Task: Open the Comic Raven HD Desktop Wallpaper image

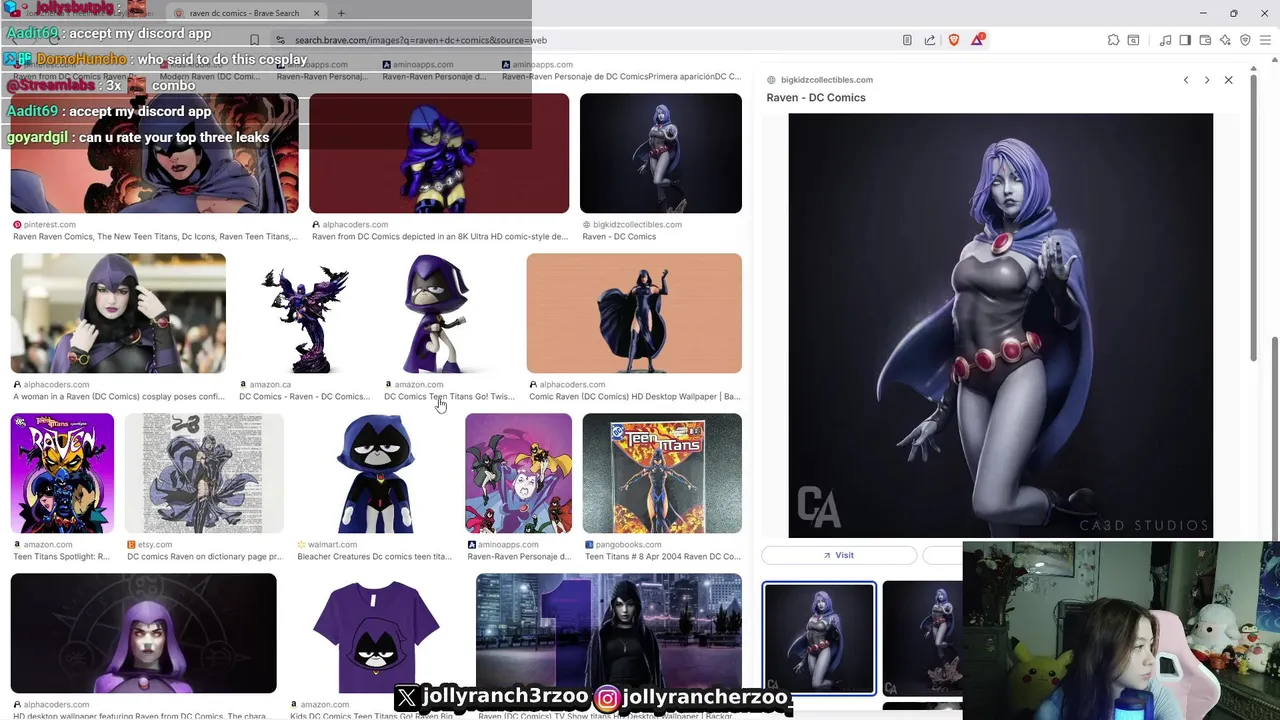Action: click(x=634, y=313)
